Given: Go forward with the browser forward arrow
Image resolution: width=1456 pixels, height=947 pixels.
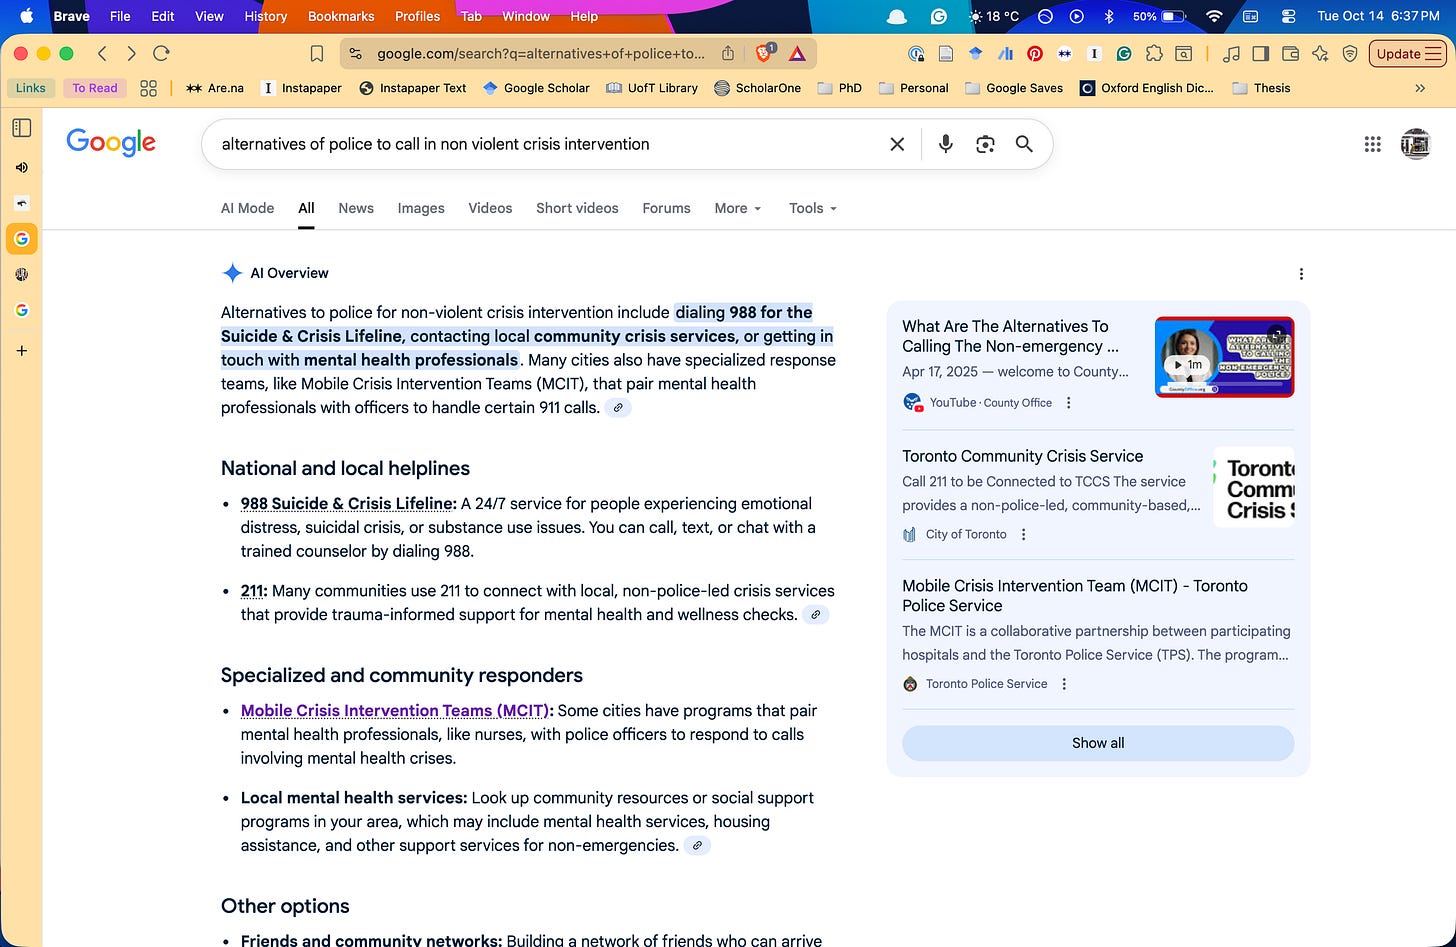Looking at the screenshot, I should coord(131,54).
